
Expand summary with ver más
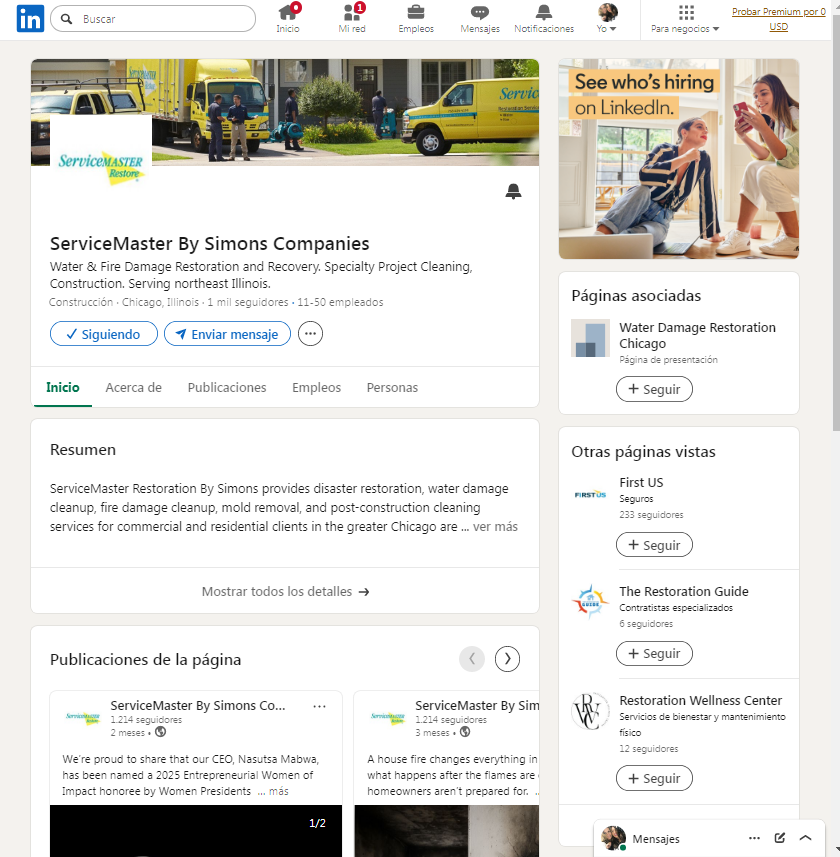(x=495, y=526)
